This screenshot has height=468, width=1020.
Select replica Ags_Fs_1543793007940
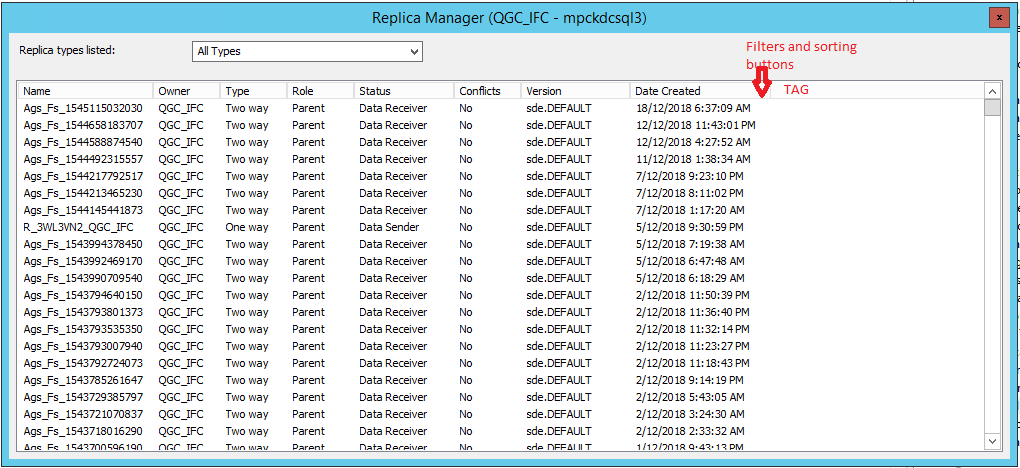coord(83,346)
